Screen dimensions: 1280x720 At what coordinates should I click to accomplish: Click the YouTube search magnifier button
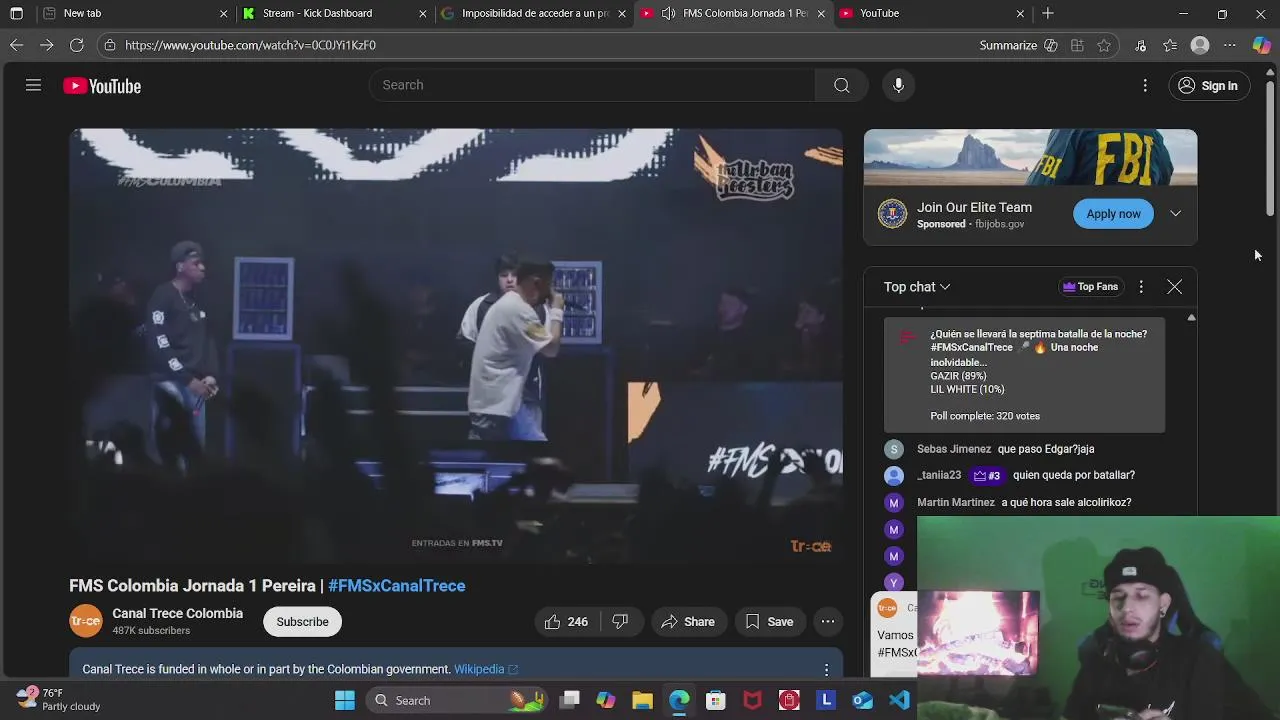pos(842,85)
